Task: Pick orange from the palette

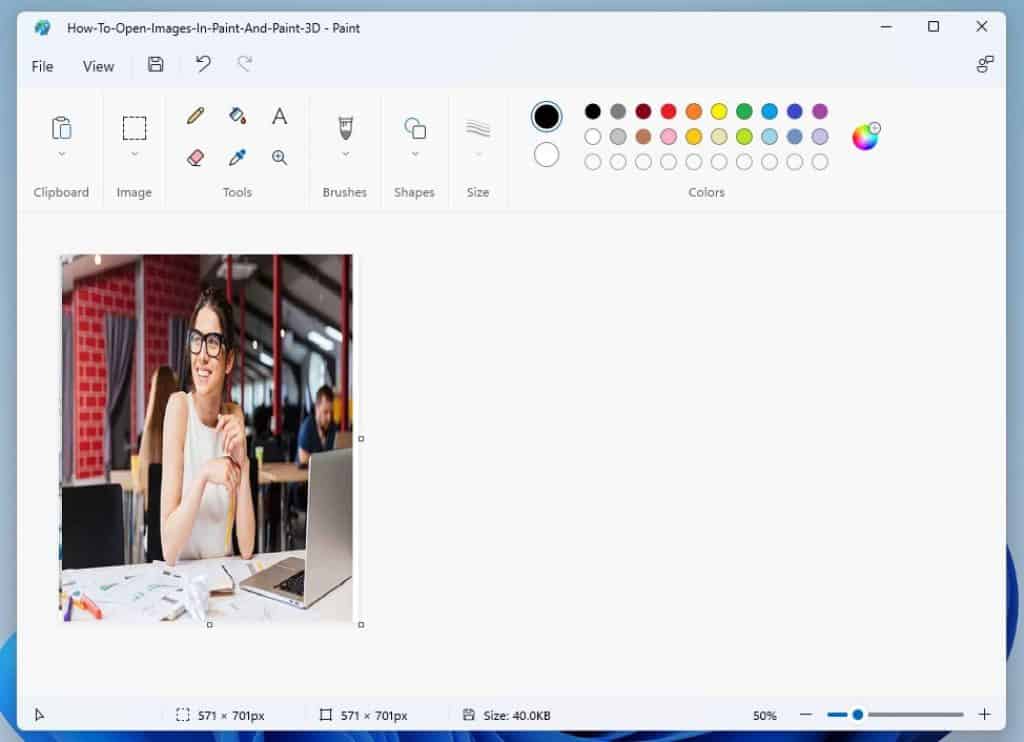Action: pos(694,111)
